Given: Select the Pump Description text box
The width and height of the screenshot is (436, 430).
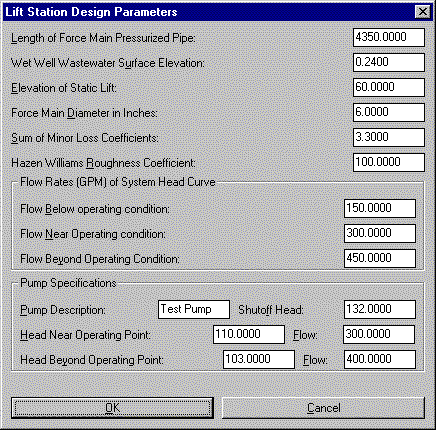Looking at the screenshot, I should pyautogui.click(x=194, y=309).
